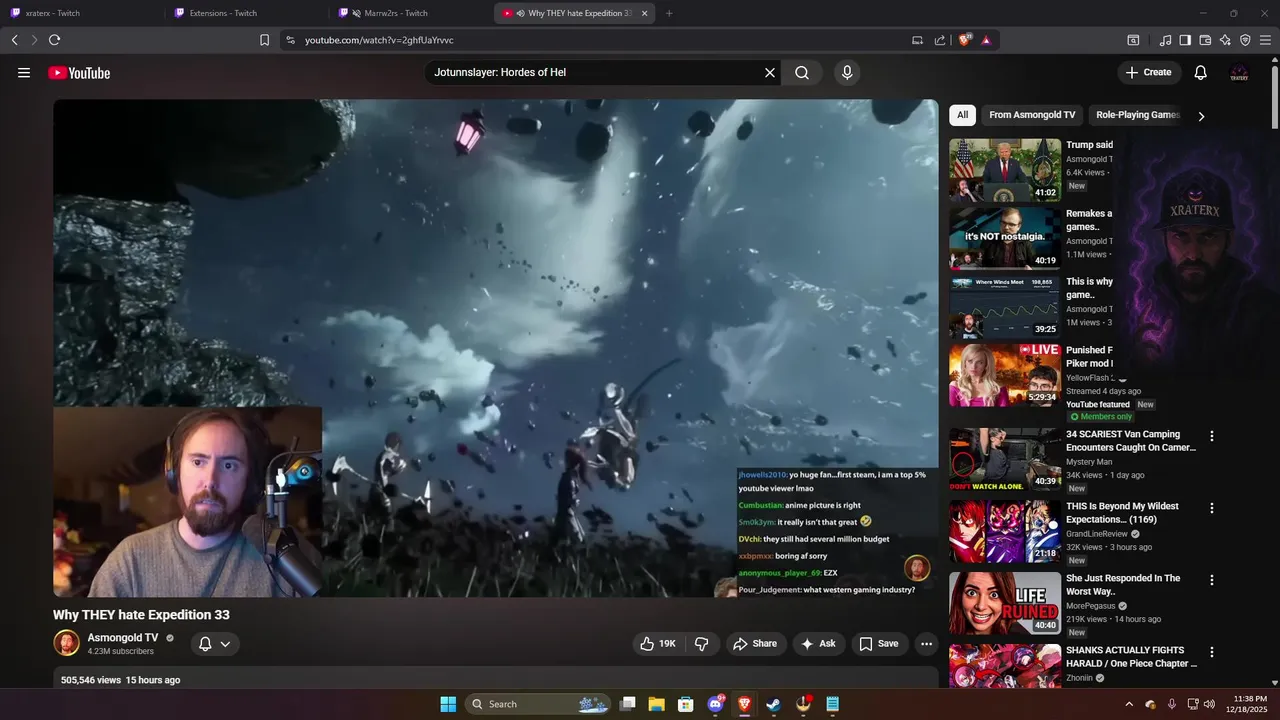Open 34 SCARIEST Van Camping thumbnail

(1005, 459)
